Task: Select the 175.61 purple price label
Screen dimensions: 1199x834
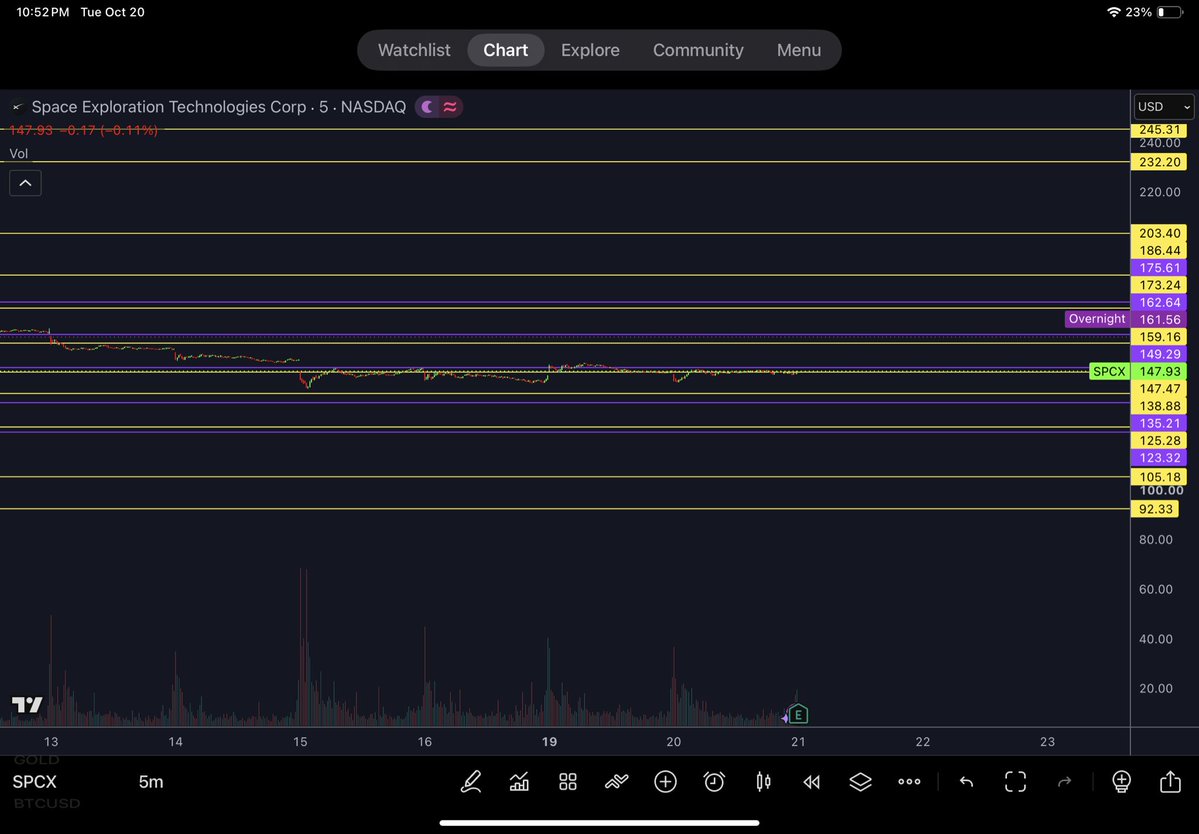Action: coord(1159,268)
